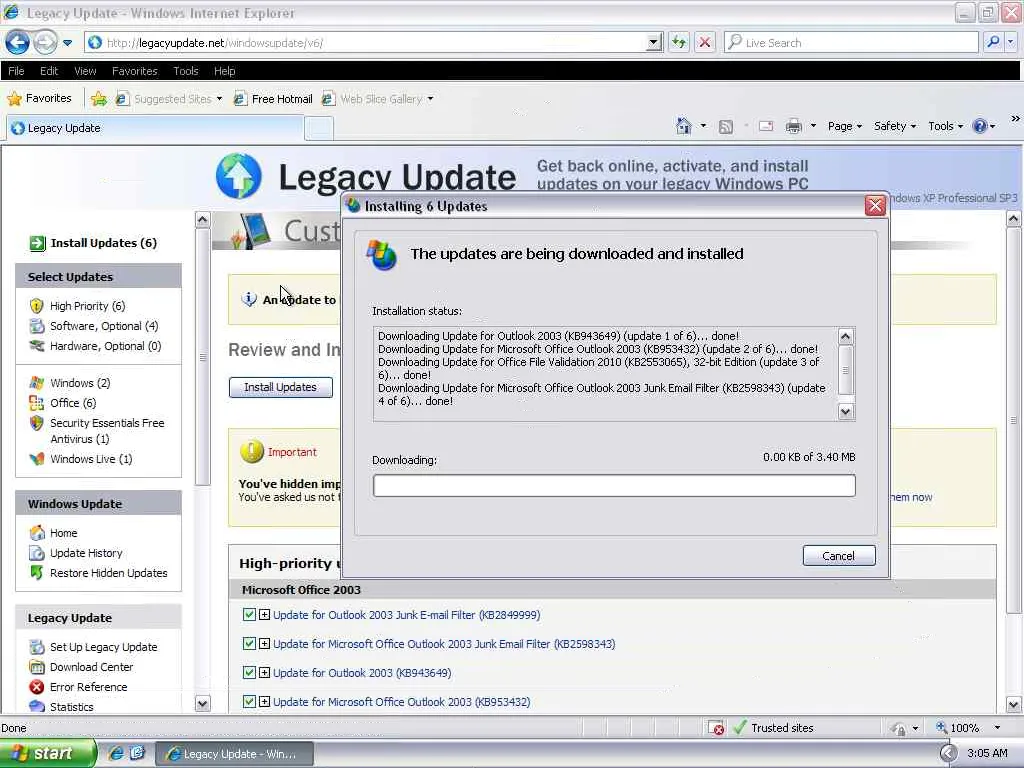
Task: Click the Read Mail icon
Action: [x=766, y=126]
